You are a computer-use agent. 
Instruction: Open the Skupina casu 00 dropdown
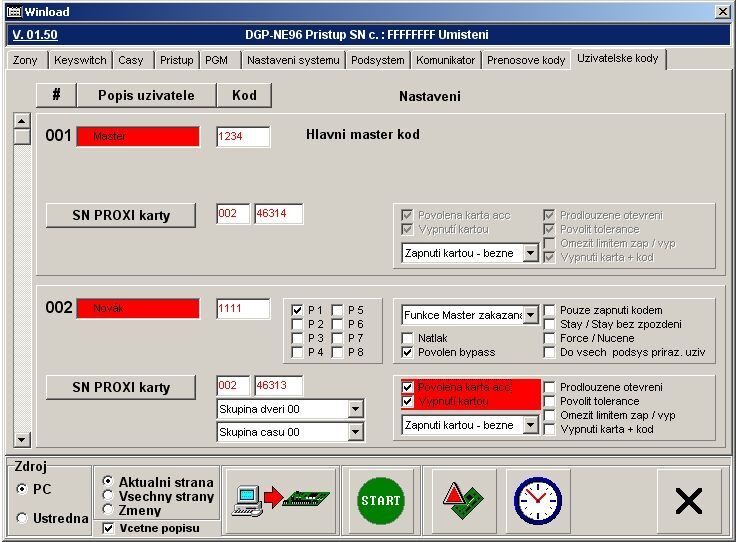(x=355, y=432)
